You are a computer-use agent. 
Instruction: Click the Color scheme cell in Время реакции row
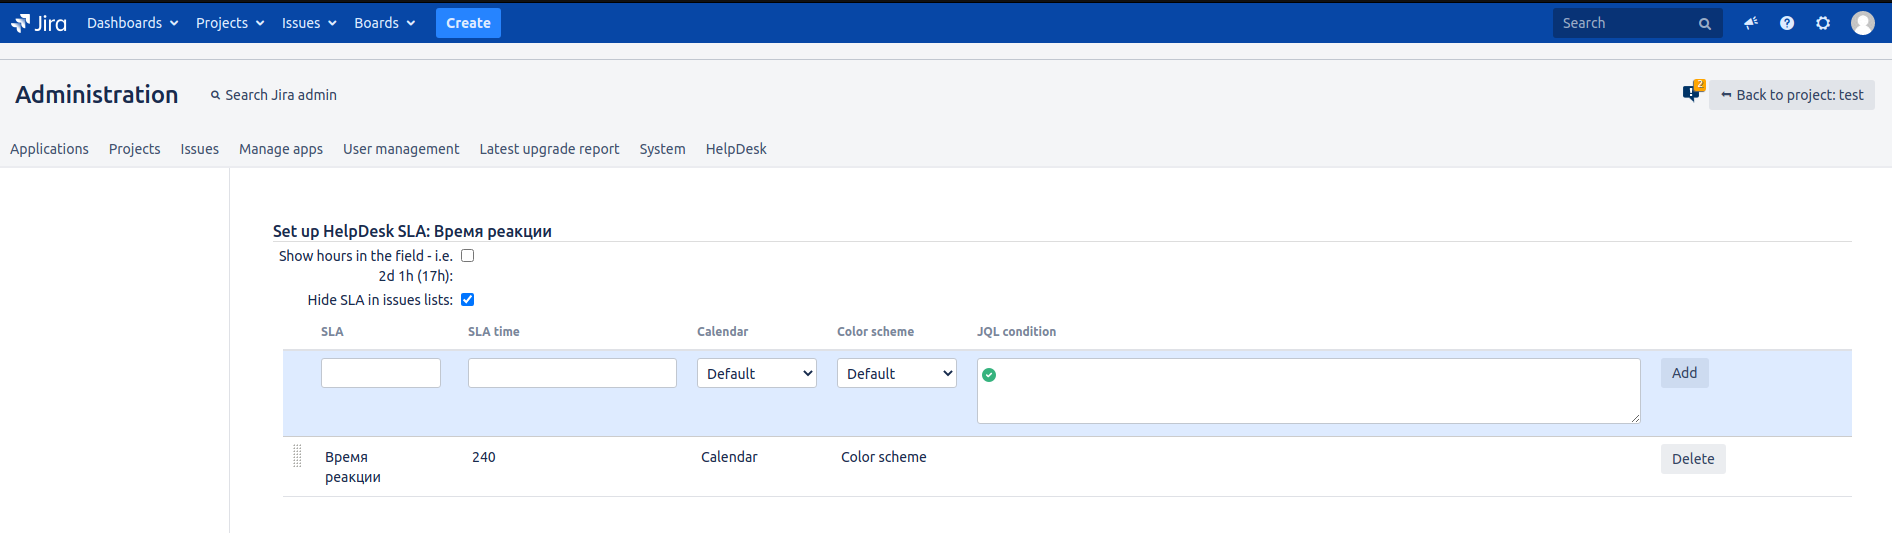[883, 457]
